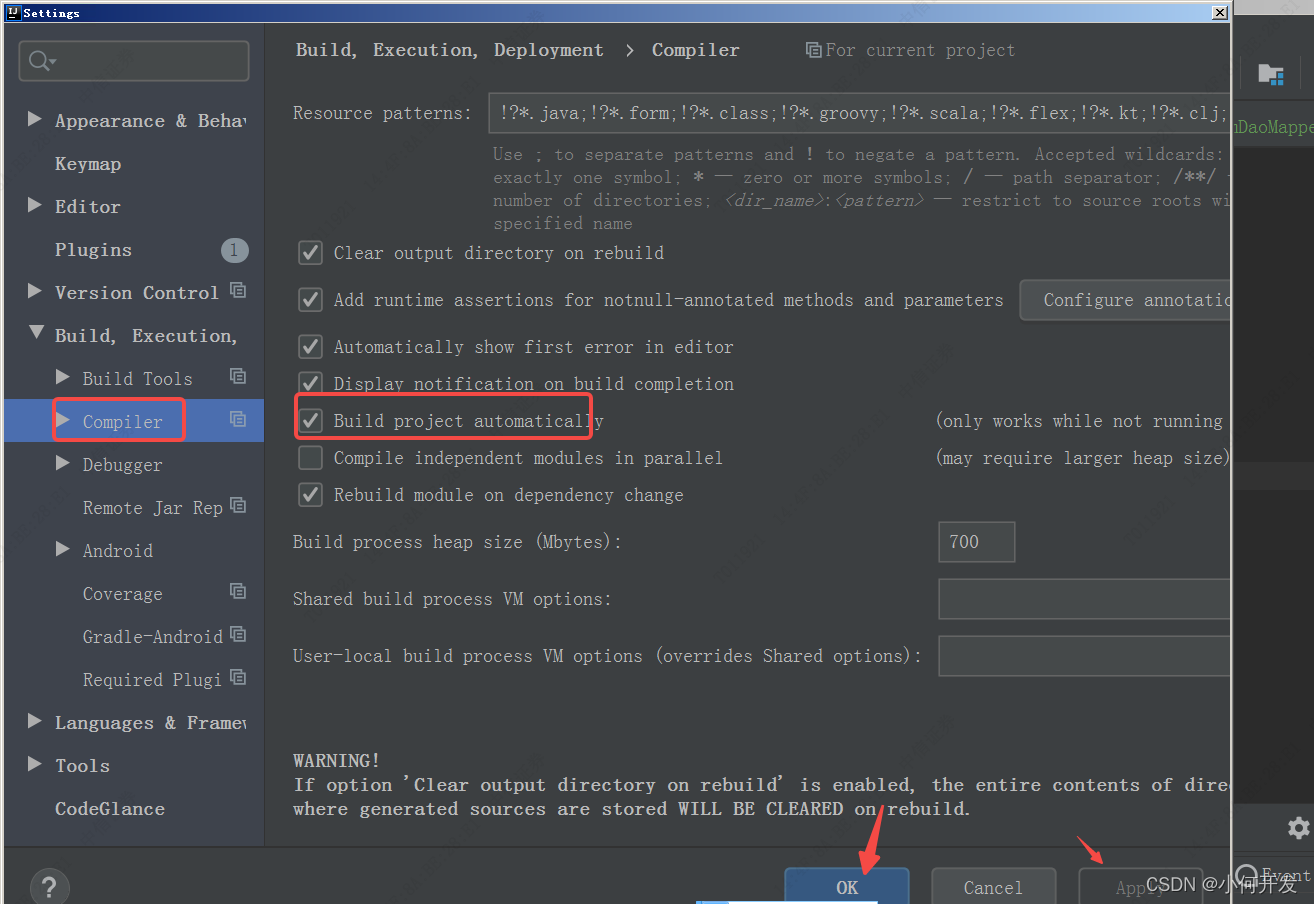Toggle Automatically show first error in editor

[x=311, y=347]
